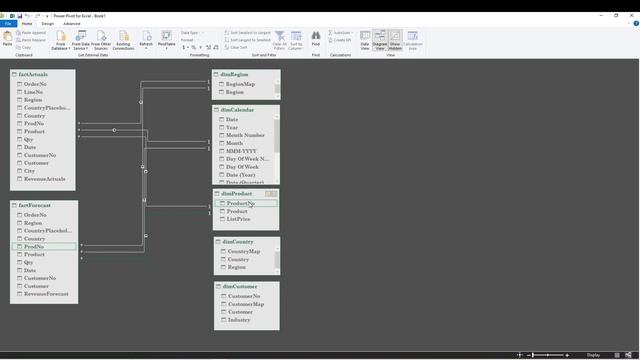Click the zoom slider in status bar
Screen dimensions: 640x360
pyautogui.click(x=548, y=355)
